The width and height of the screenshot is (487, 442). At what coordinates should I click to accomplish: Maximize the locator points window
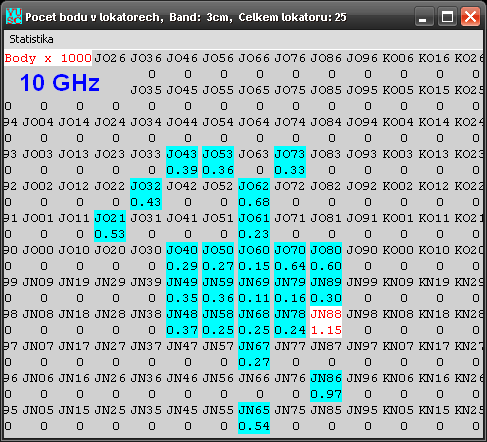tap(447, 17)
